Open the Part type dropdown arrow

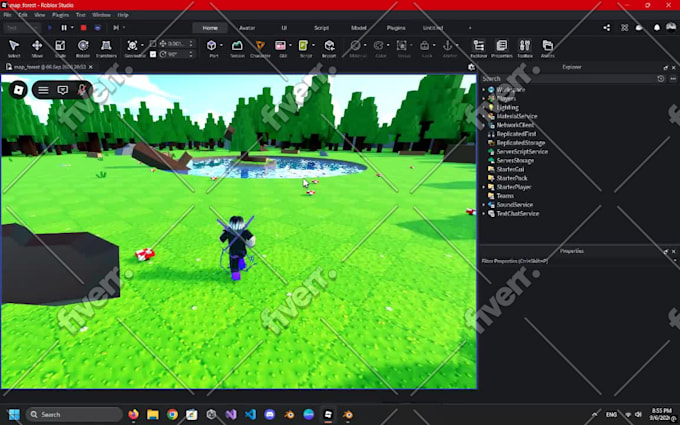coord(221,45)
